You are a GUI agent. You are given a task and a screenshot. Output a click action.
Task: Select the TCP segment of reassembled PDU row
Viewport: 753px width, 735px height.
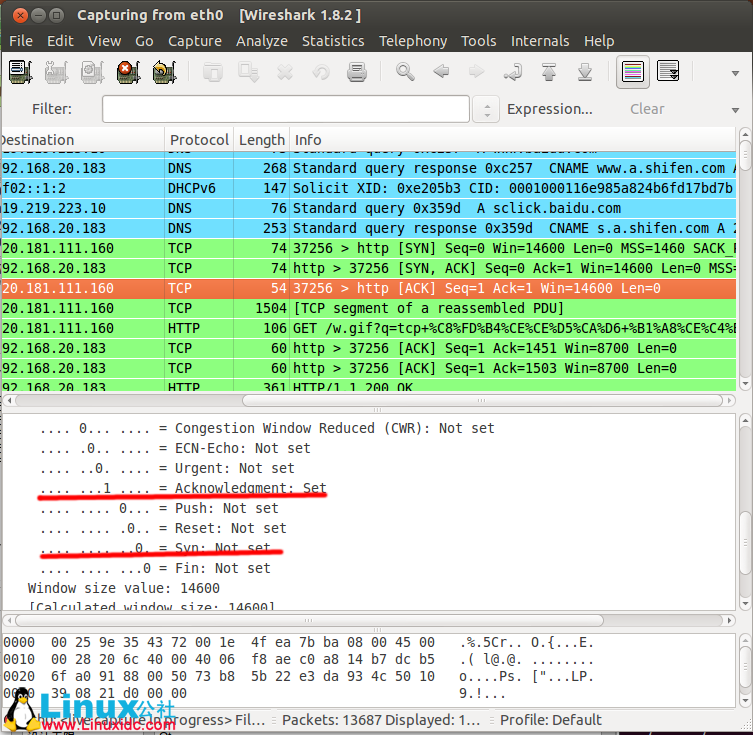[x=369, y=308]
